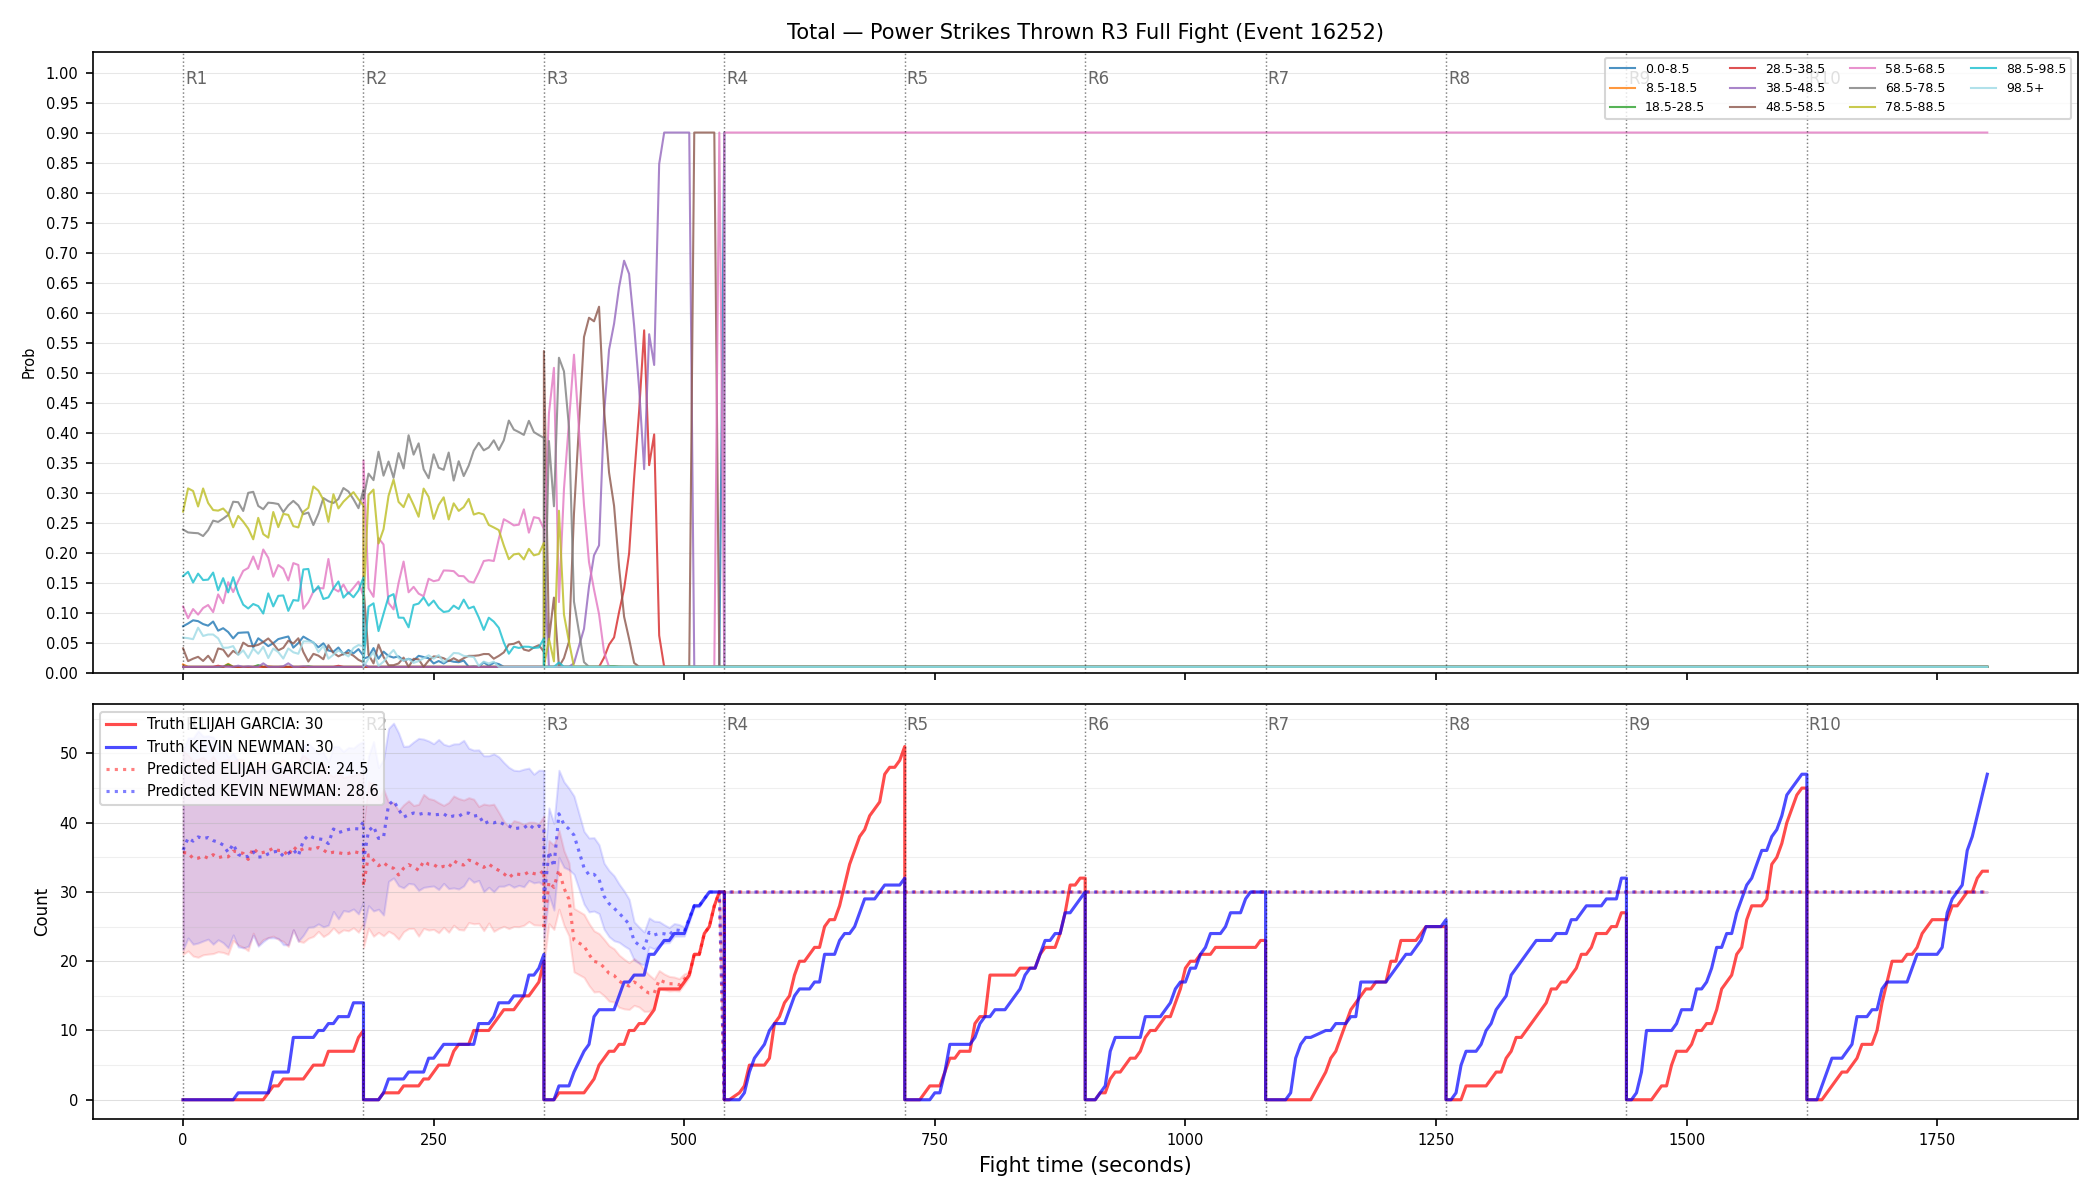The width and height of the screenshot is (2100, 1200).
Task: Click the R7 marker in top chart
Action: pyautogui.click(x=1278, y=78)
